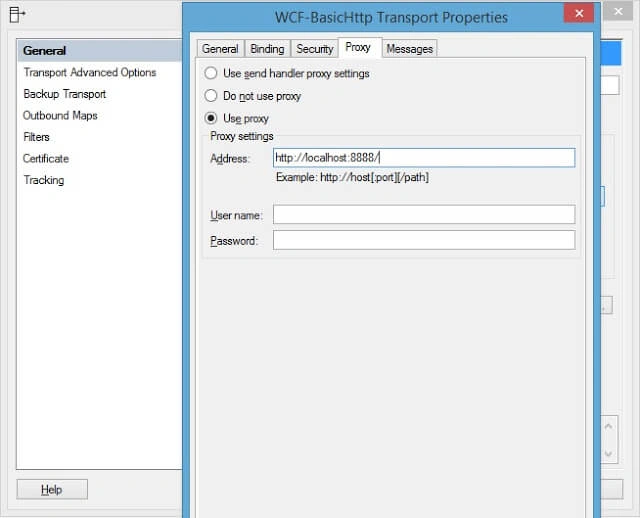
Task: Click scroll down arrow in background window
Action: pyautogui.click(x=608, y=454)
